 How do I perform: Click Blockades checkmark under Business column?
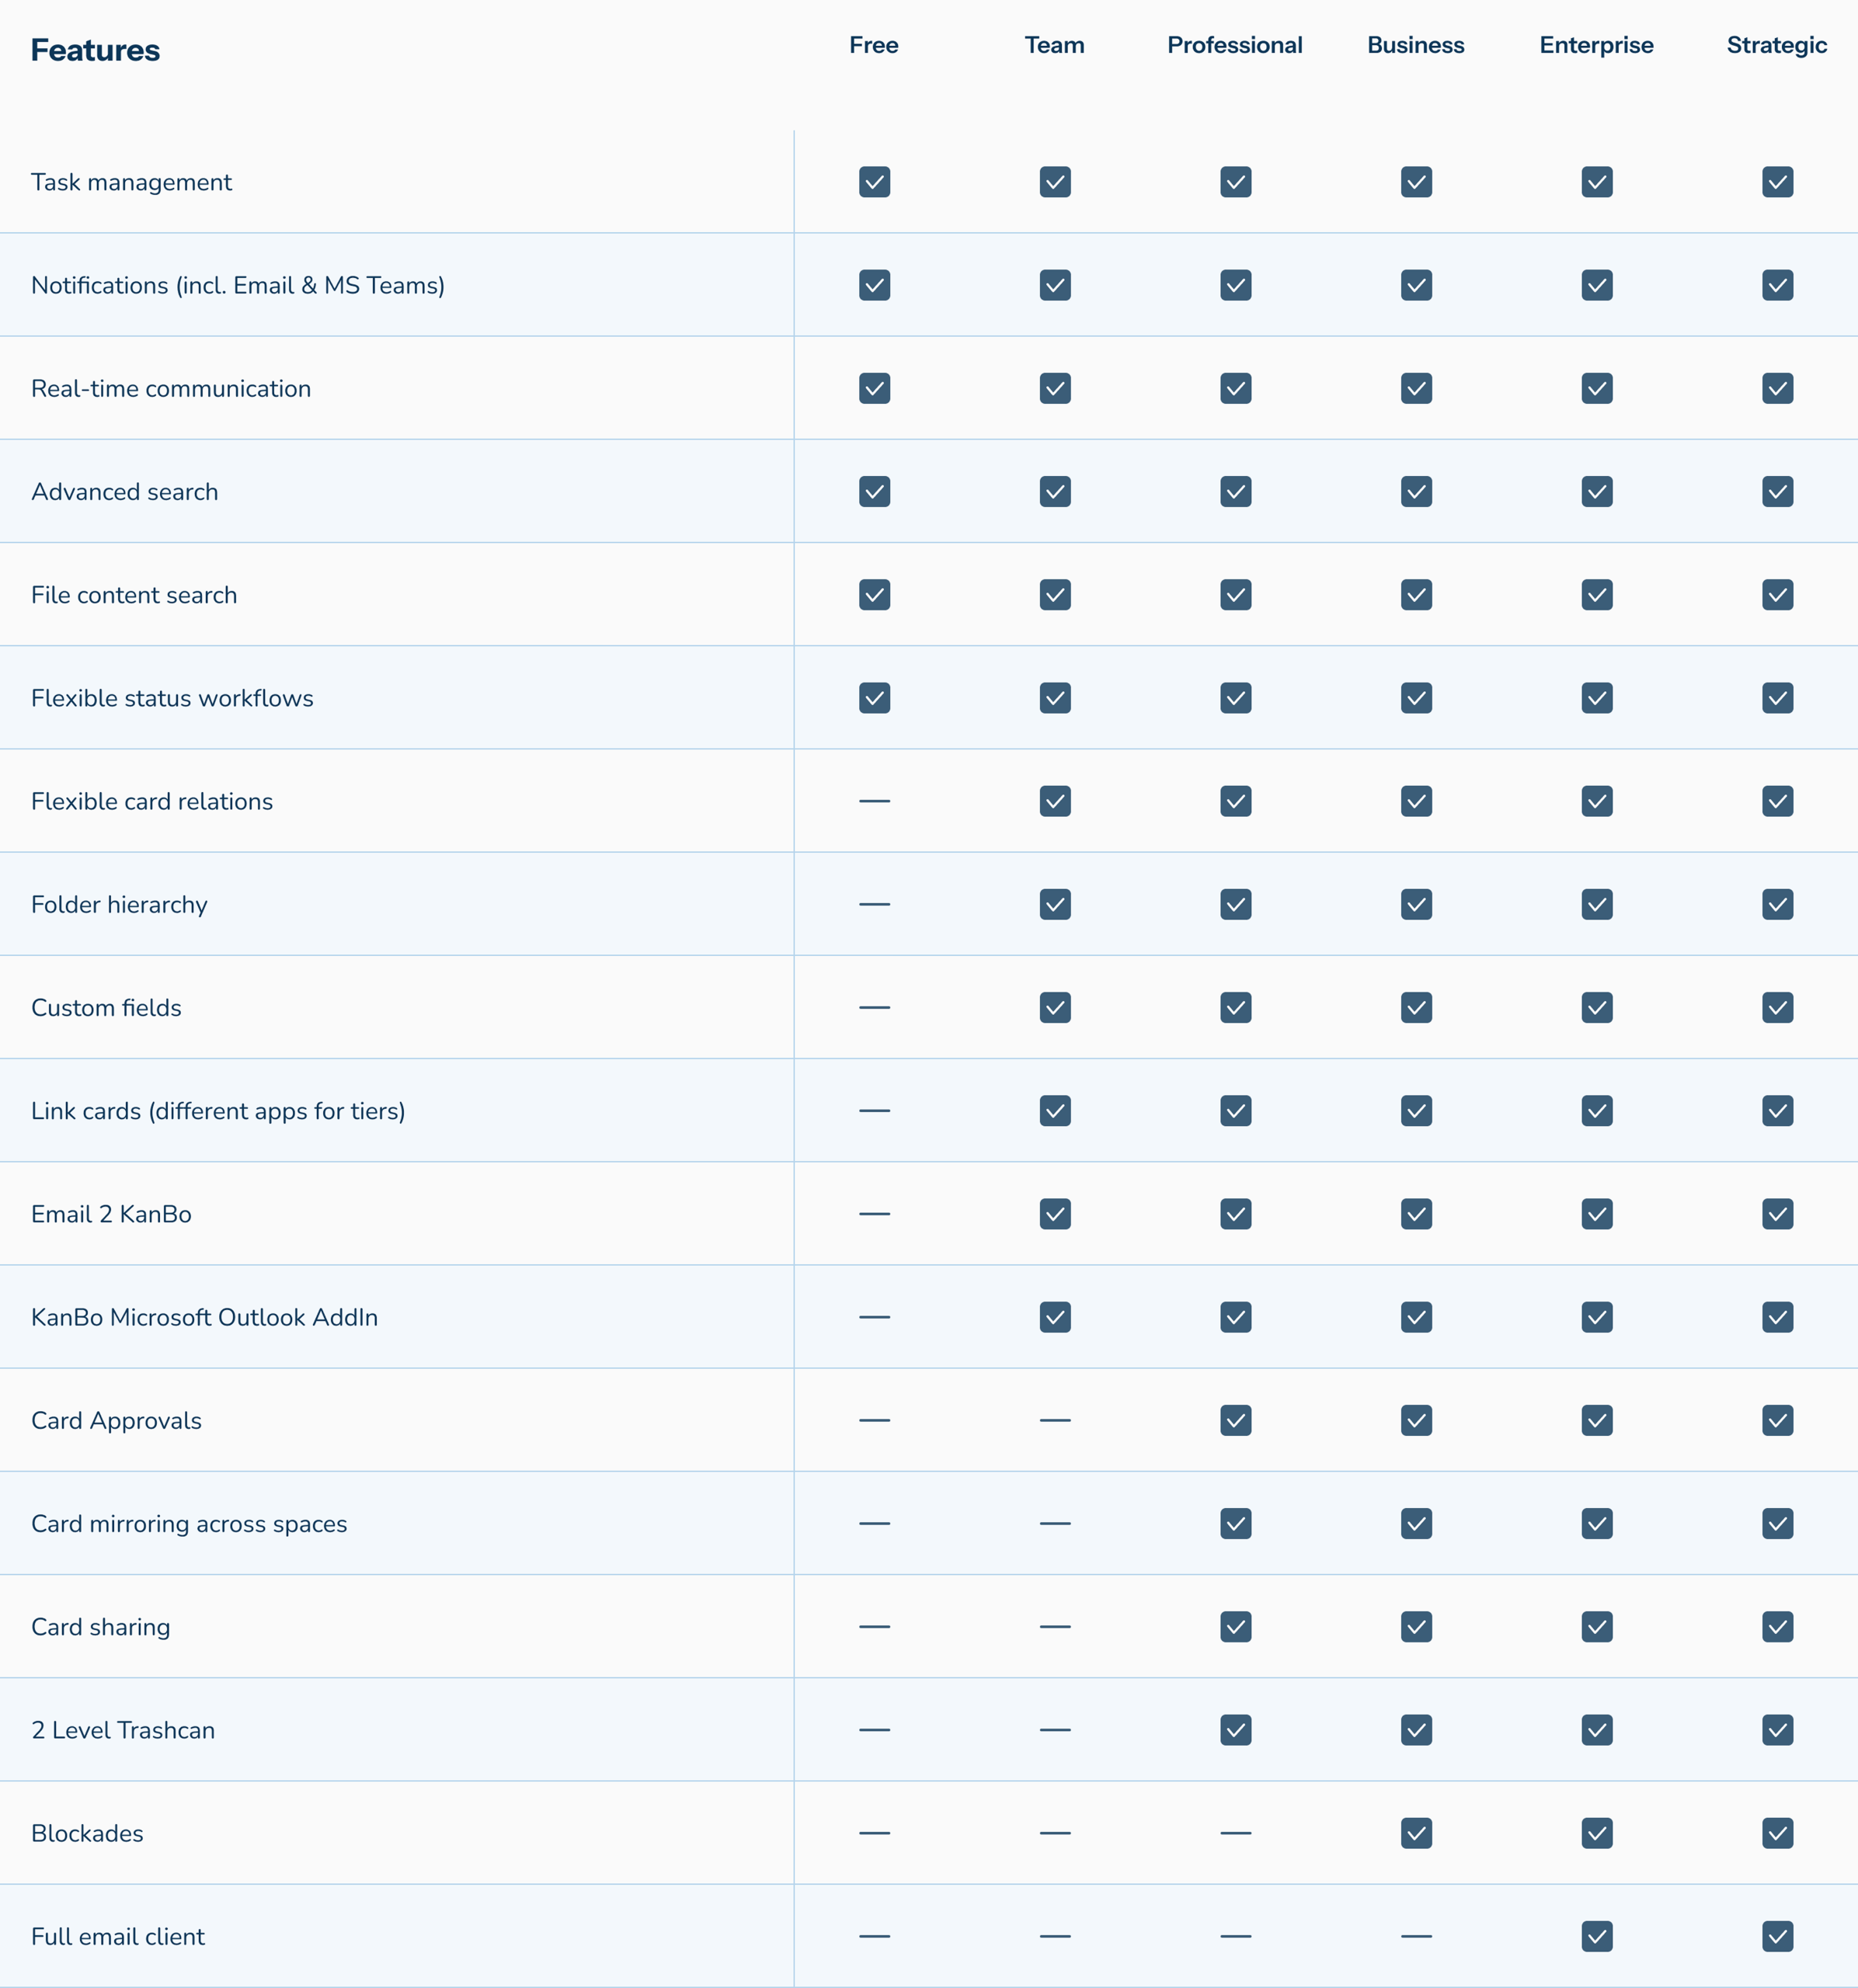tap(1416, 1833)
